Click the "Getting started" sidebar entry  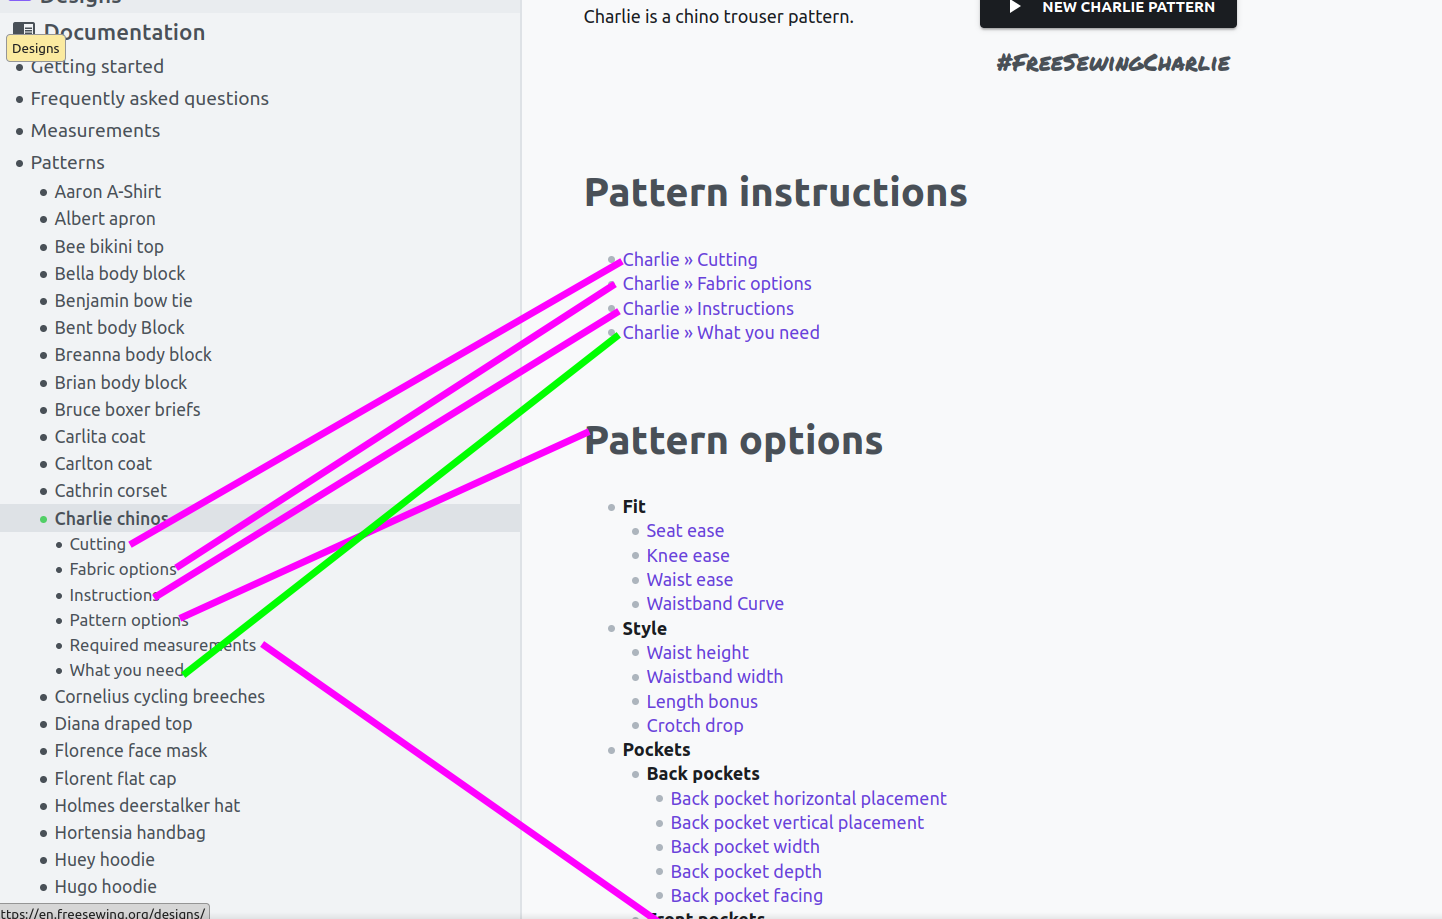tap(97, 66)
